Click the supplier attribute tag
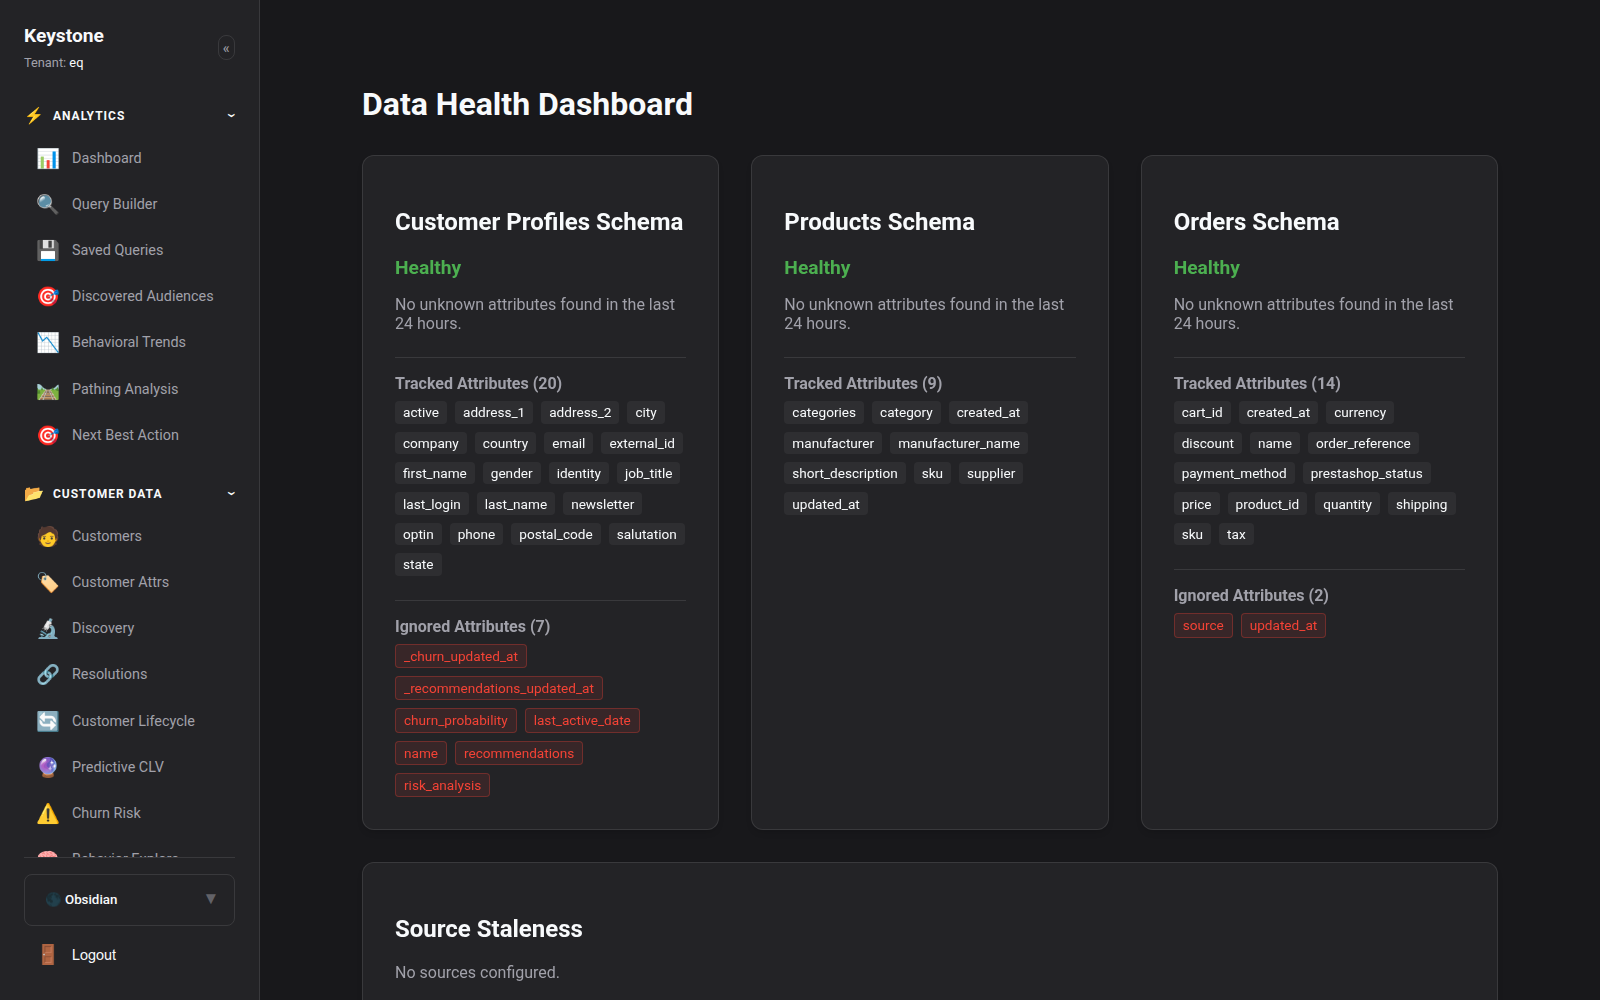The width and height of the screenshot is (1600, 1000). pos(991,473)
